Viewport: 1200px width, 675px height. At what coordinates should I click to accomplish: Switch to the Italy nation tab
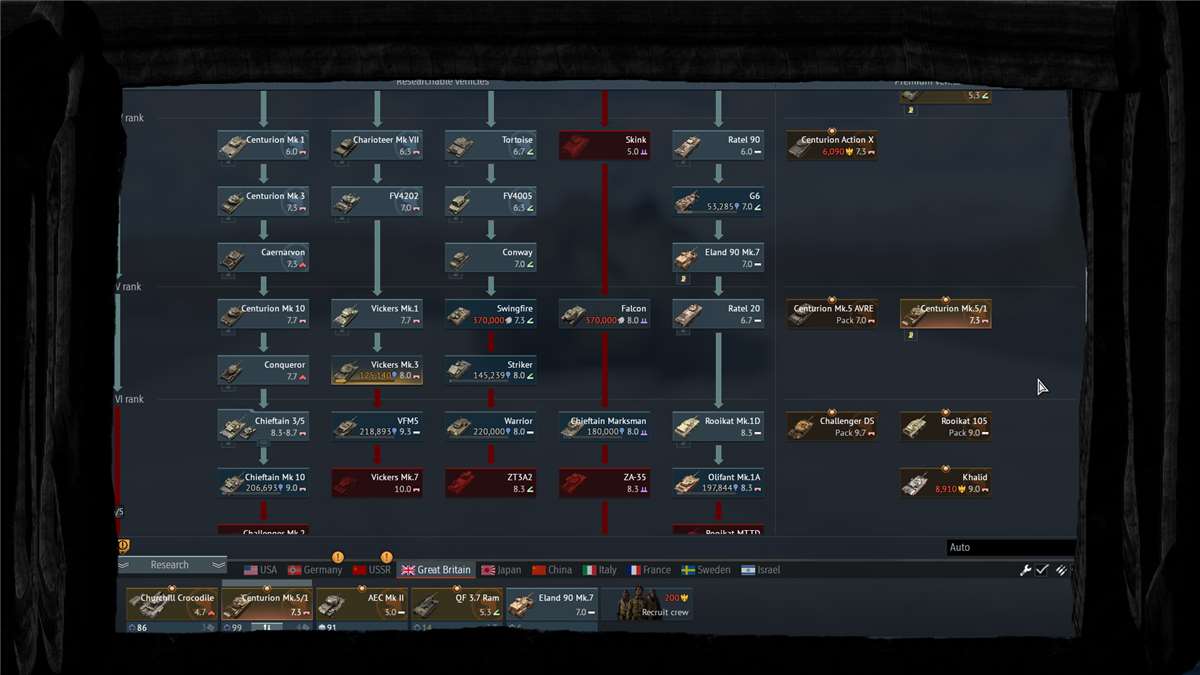click(x=600, y=570)
